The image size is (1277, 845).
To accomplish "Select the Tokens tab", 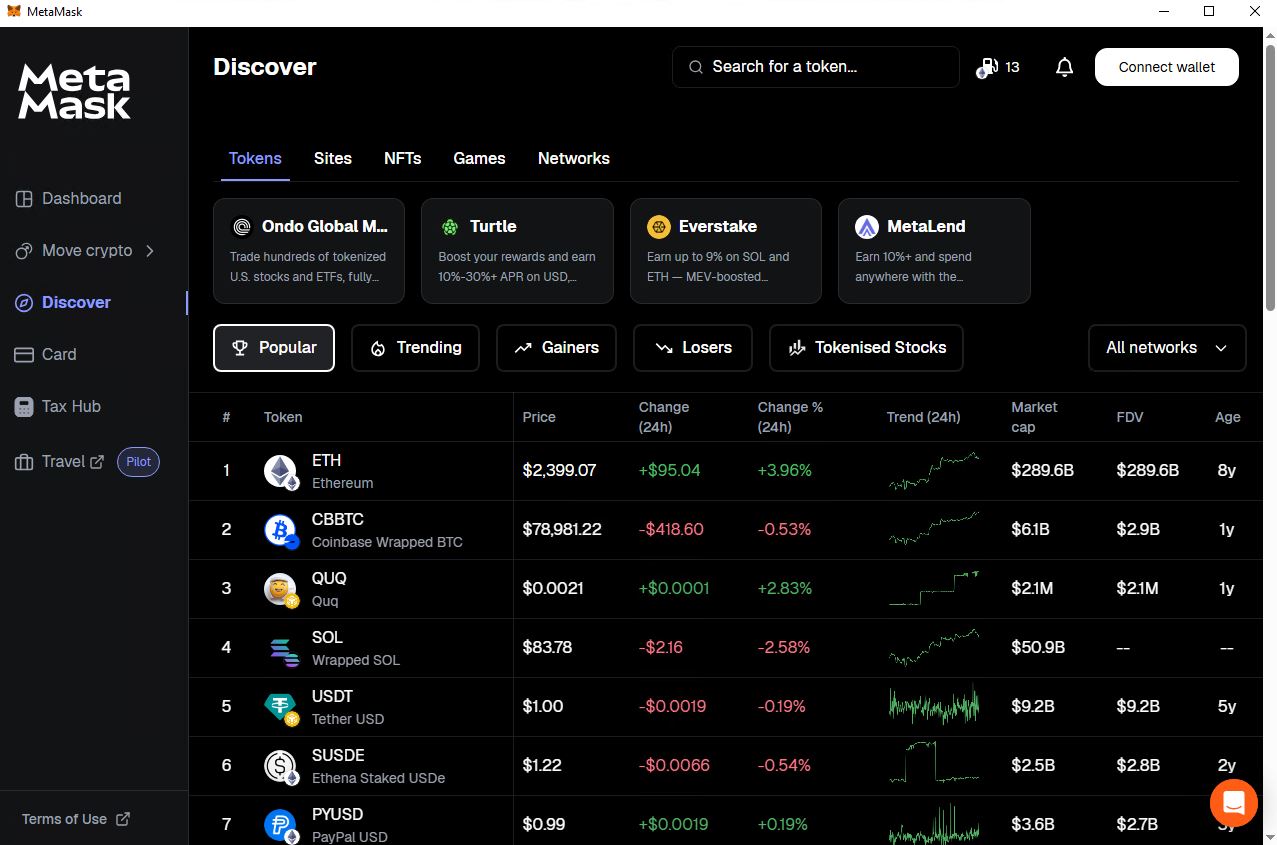I will pos(255,158).
